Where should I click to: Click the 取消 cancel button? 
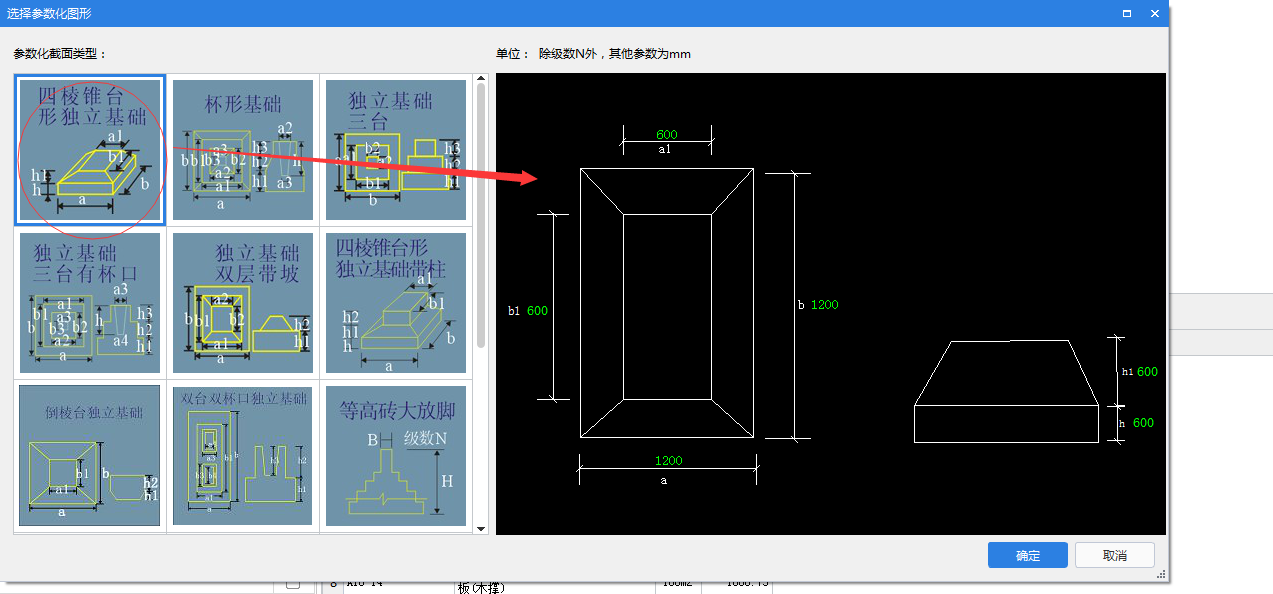tap(1115, 555)
